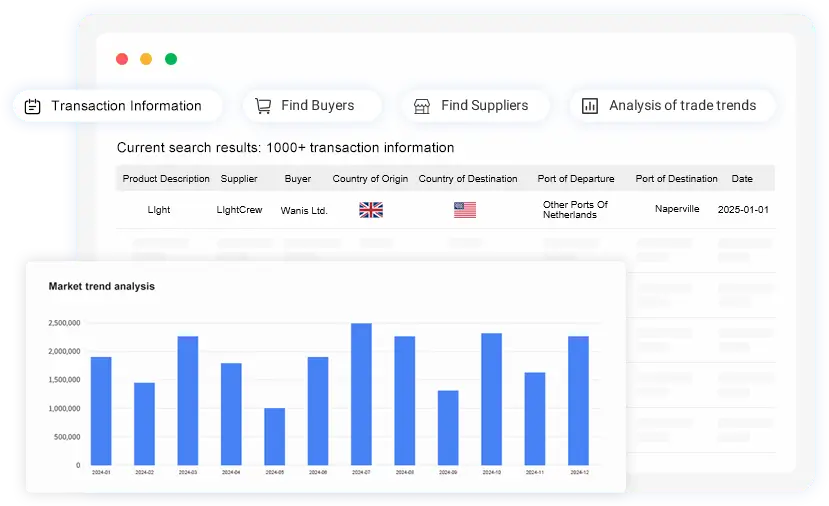The height and width of the screenshot is (506, 829).
Task: Switch to Transaction Information tab
Action: click(x=125, y=106)
